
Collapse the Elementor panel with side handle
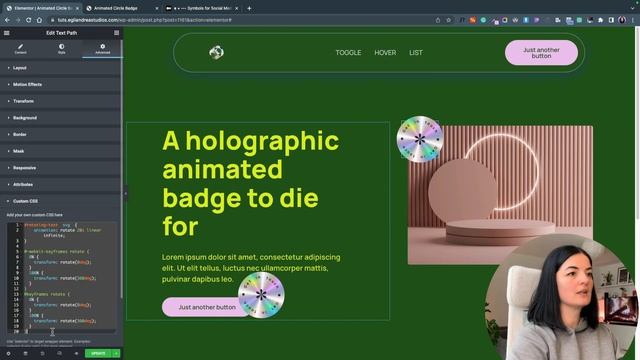pyautogui.click(x=125, y=193)
